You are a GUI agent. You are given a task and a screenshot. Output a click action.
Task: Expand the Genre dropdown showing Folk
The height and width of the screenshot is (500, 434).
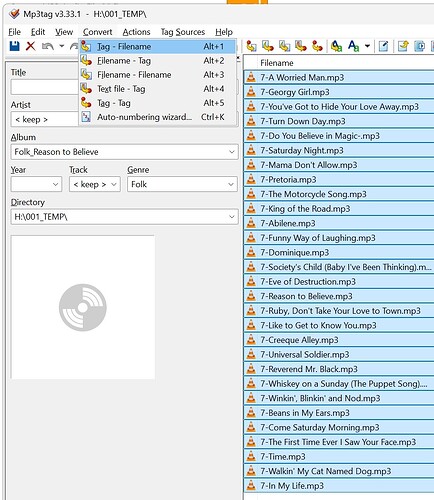(x=231, y=184)
